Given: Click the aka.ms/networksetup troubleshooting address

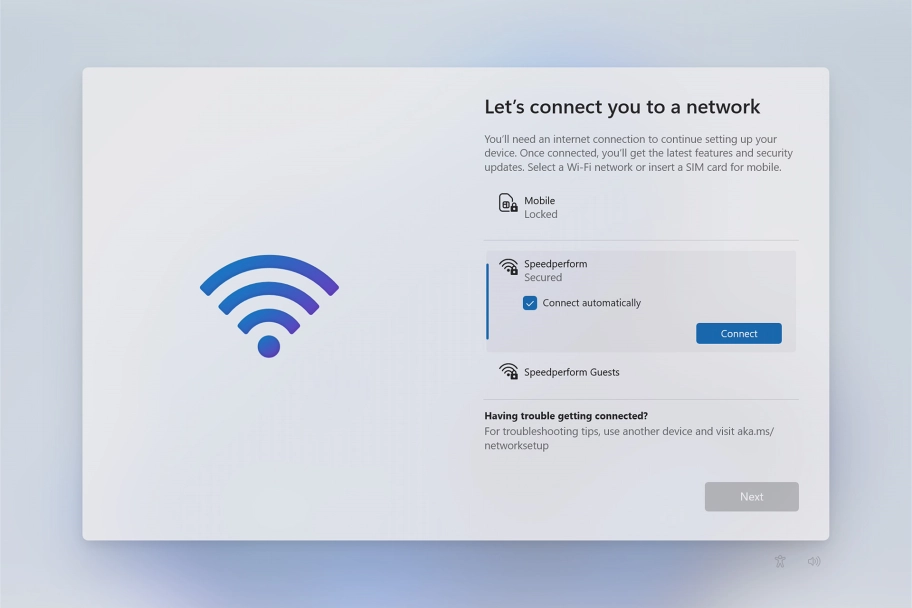Looking at the screenshot, I should coord(629,438).
